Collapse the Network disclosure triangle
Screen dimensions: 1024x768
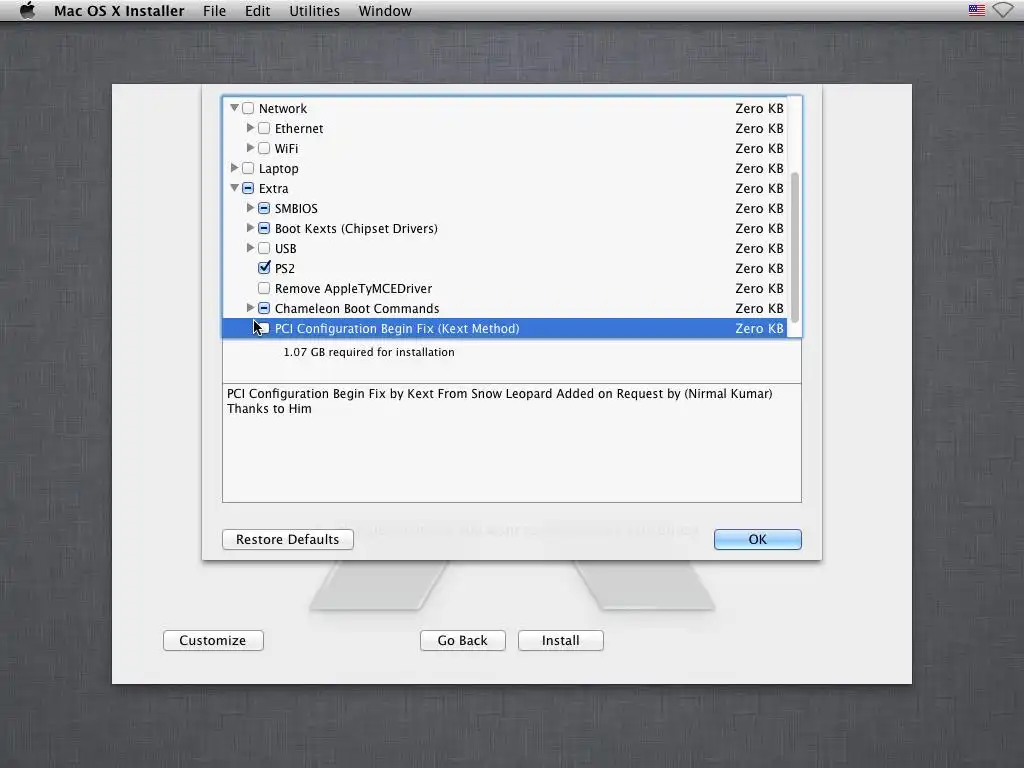pos(234,108)
